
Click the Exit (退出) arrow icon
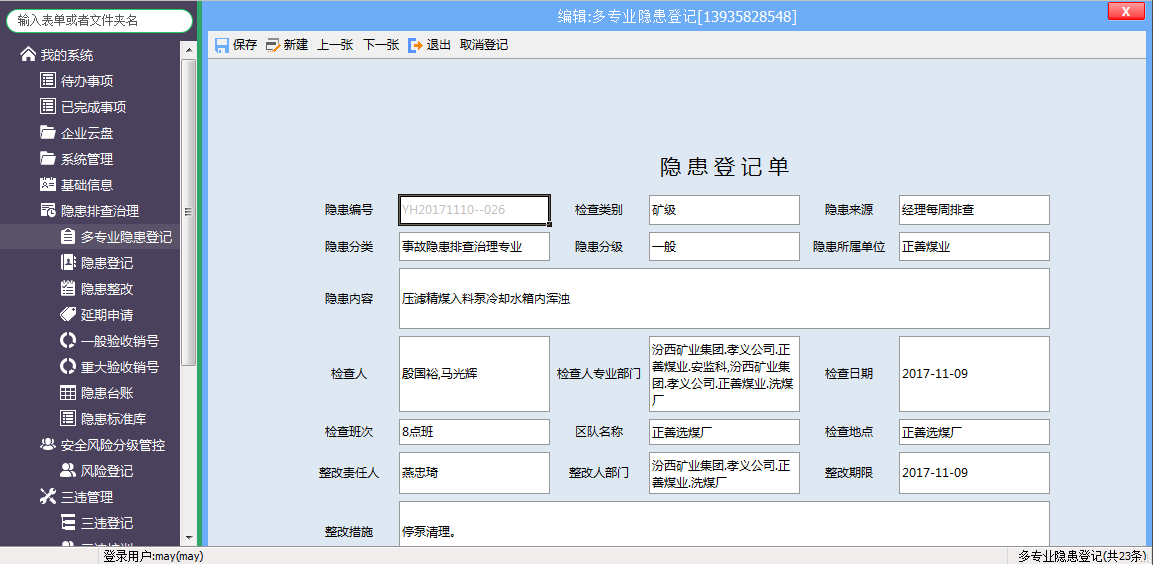(x=415, y=45)
